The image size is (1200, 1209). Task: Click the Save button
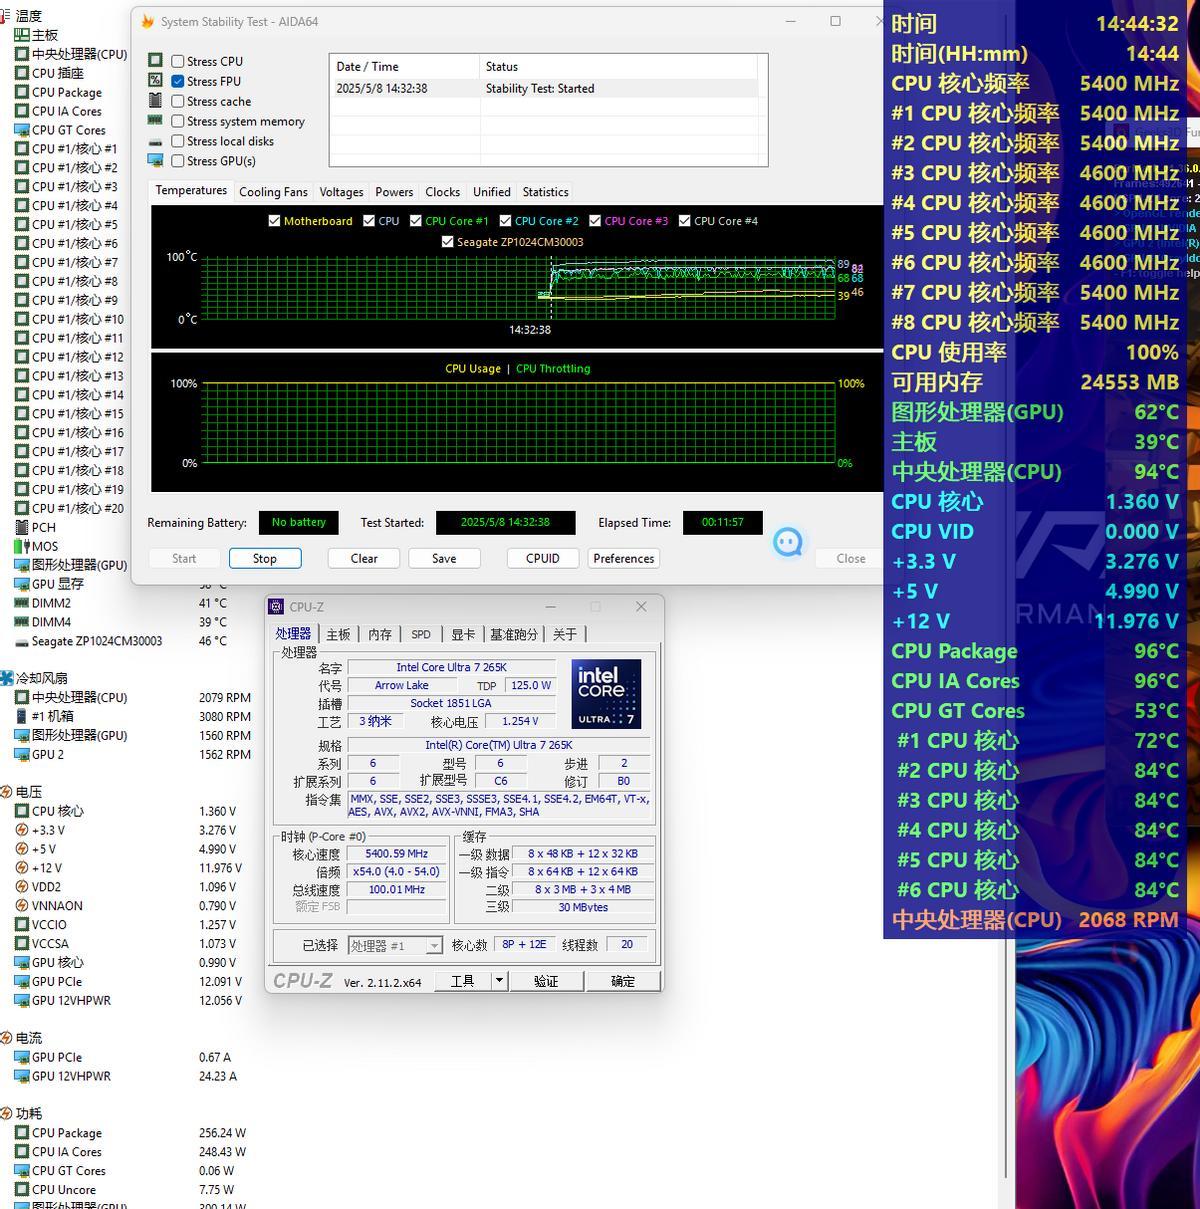(x=444, y=558)
